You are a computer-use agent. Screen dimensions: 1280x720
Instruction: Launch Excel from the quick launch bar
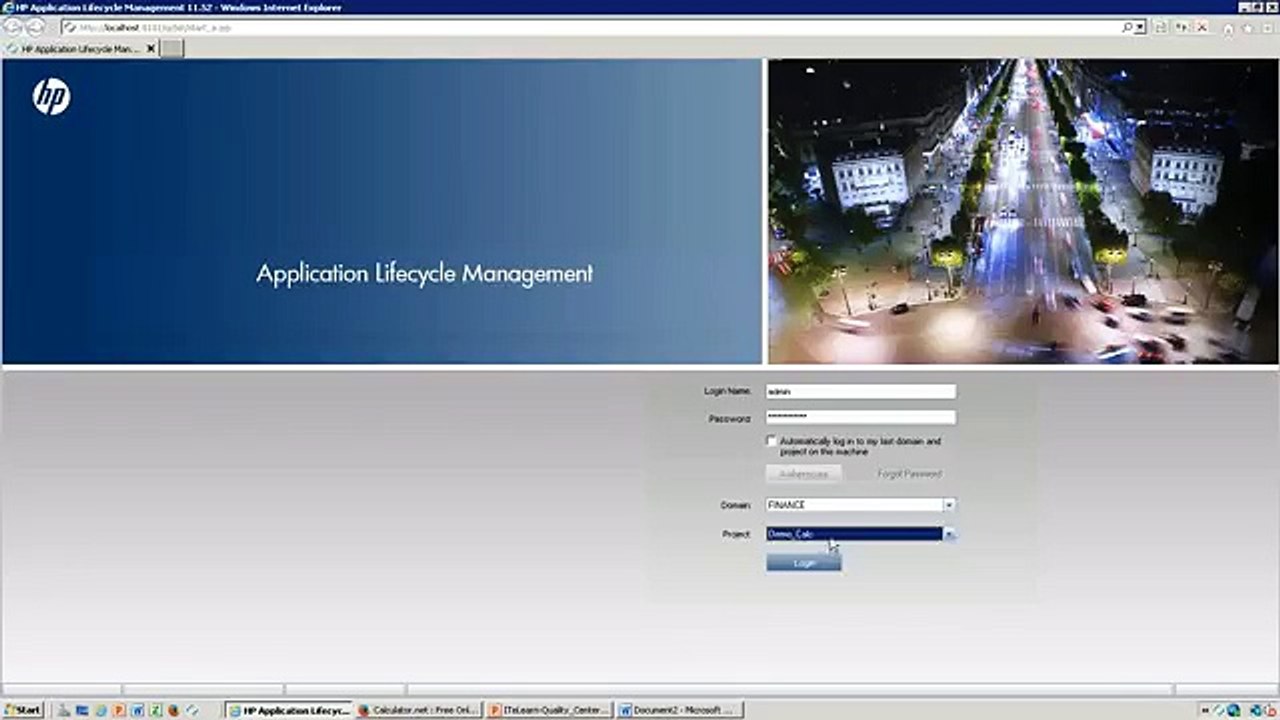[155, 711]
